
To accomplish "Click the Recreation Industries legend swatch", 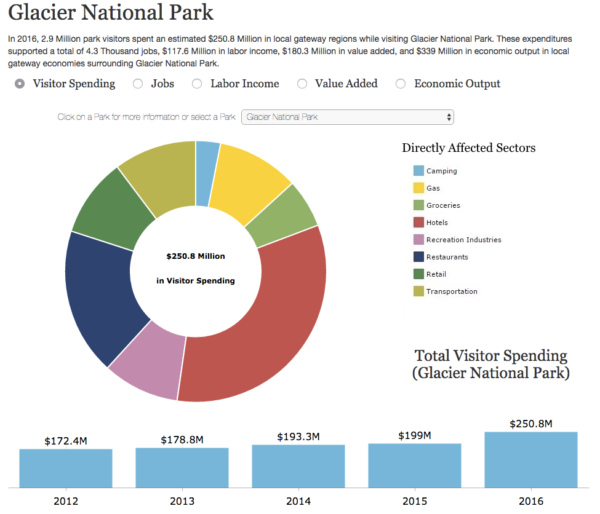I will point(418,240).
